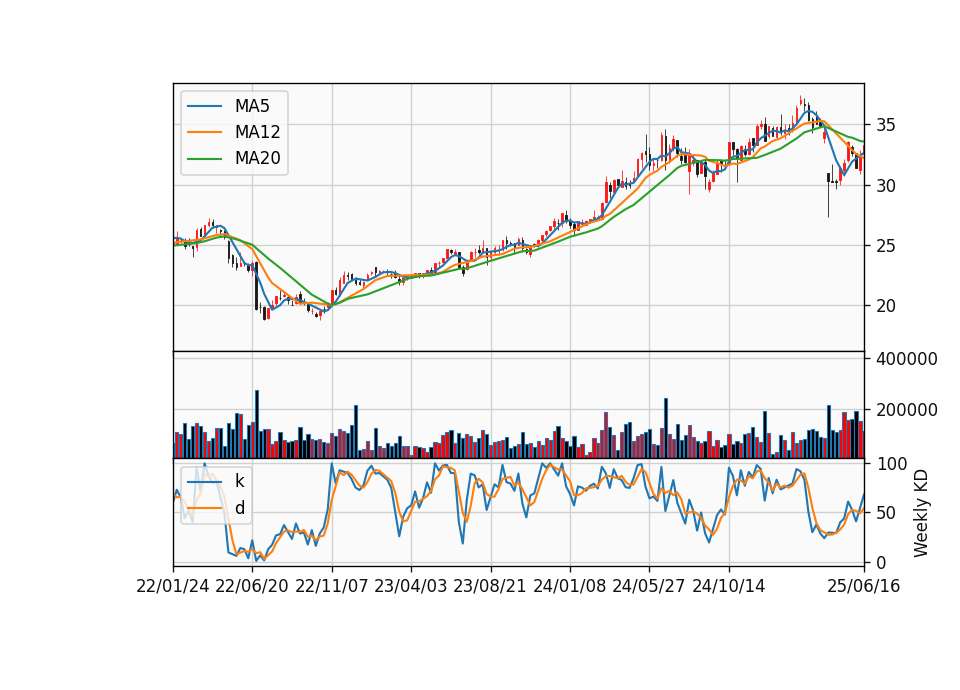Click the k legend label

[x=239, y=481]
